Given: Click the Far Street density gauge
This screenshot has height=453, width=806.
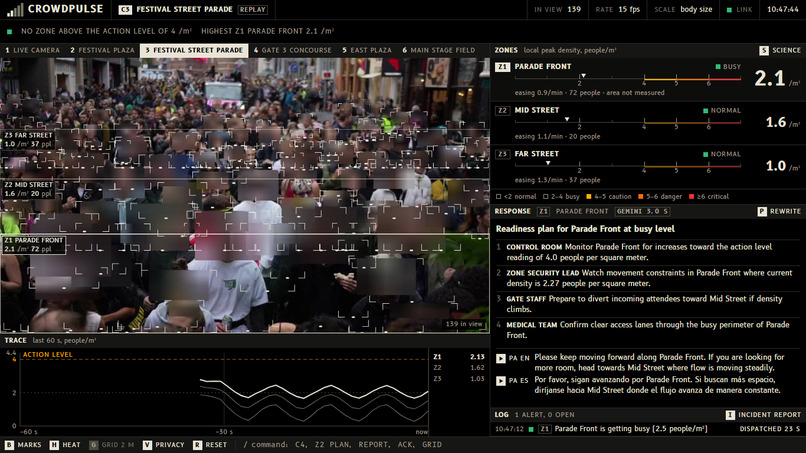Looking at the screenshot, I should click(628, 167).
